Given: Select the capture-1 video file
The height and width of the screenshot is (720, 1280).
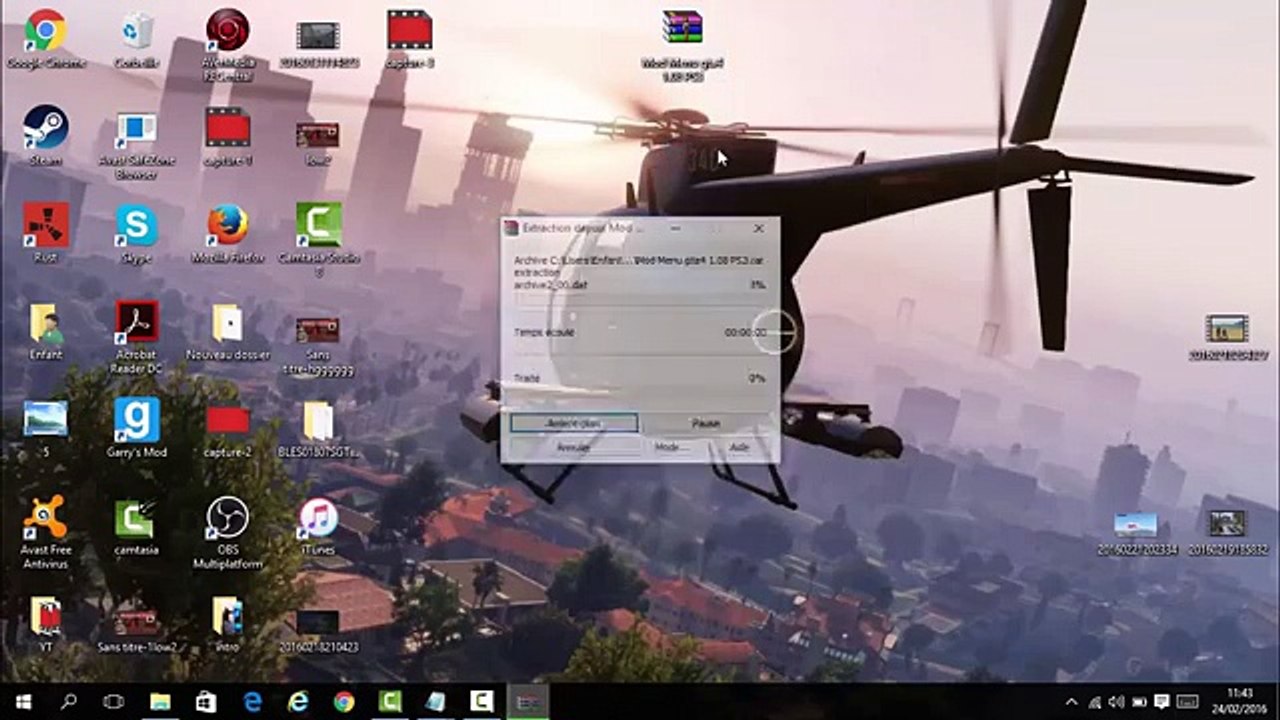Looking at the screenshot, I should pos(228,136).
